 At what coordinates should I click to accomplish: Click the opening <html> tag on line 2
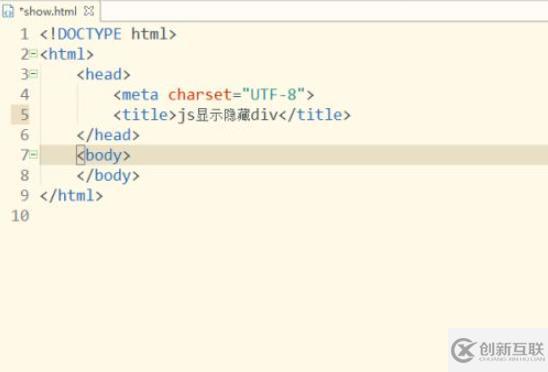point(67,54)
